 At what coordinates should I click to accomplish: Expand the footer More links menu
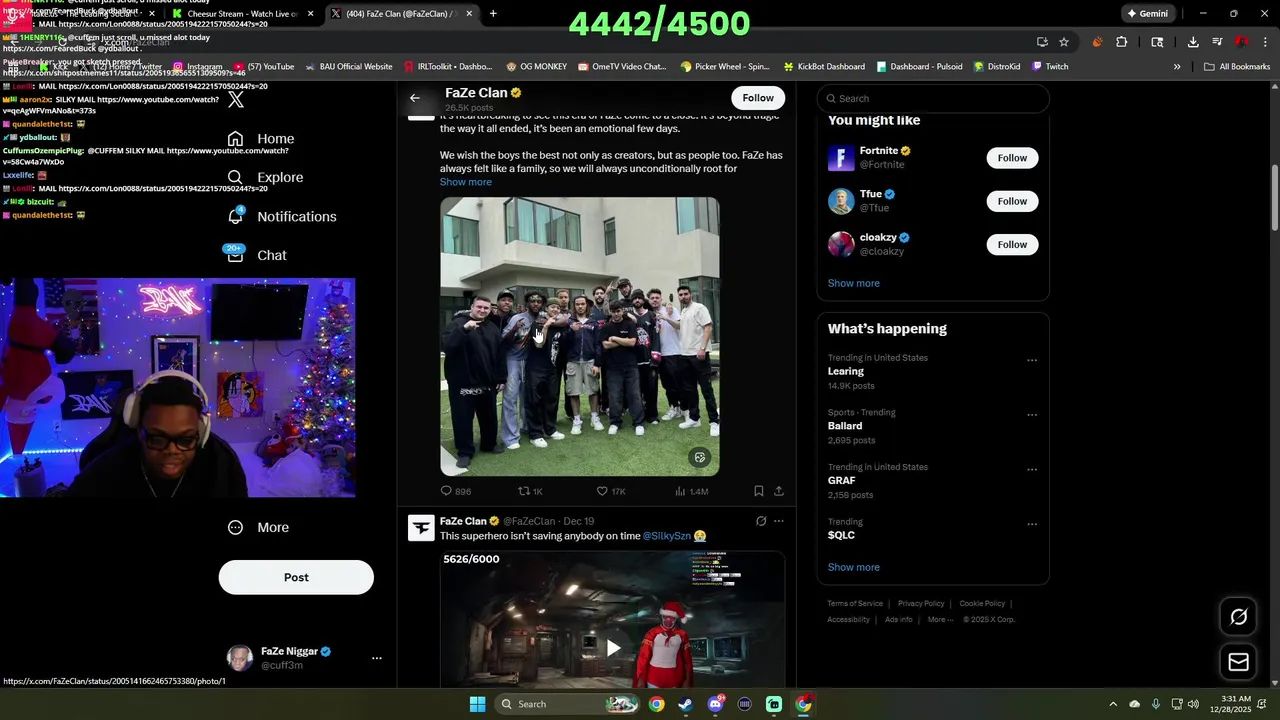[x=940, y=619]
